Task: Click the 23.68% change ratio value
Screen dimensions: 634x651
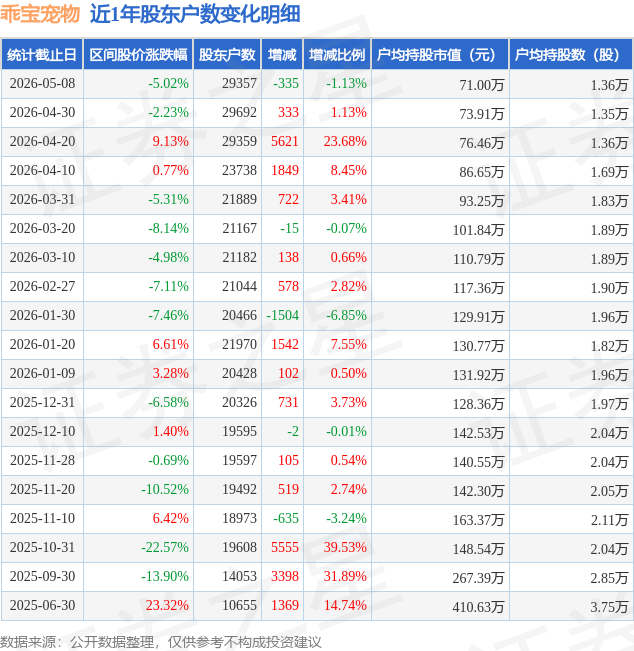Action: [x=345, y=142]
